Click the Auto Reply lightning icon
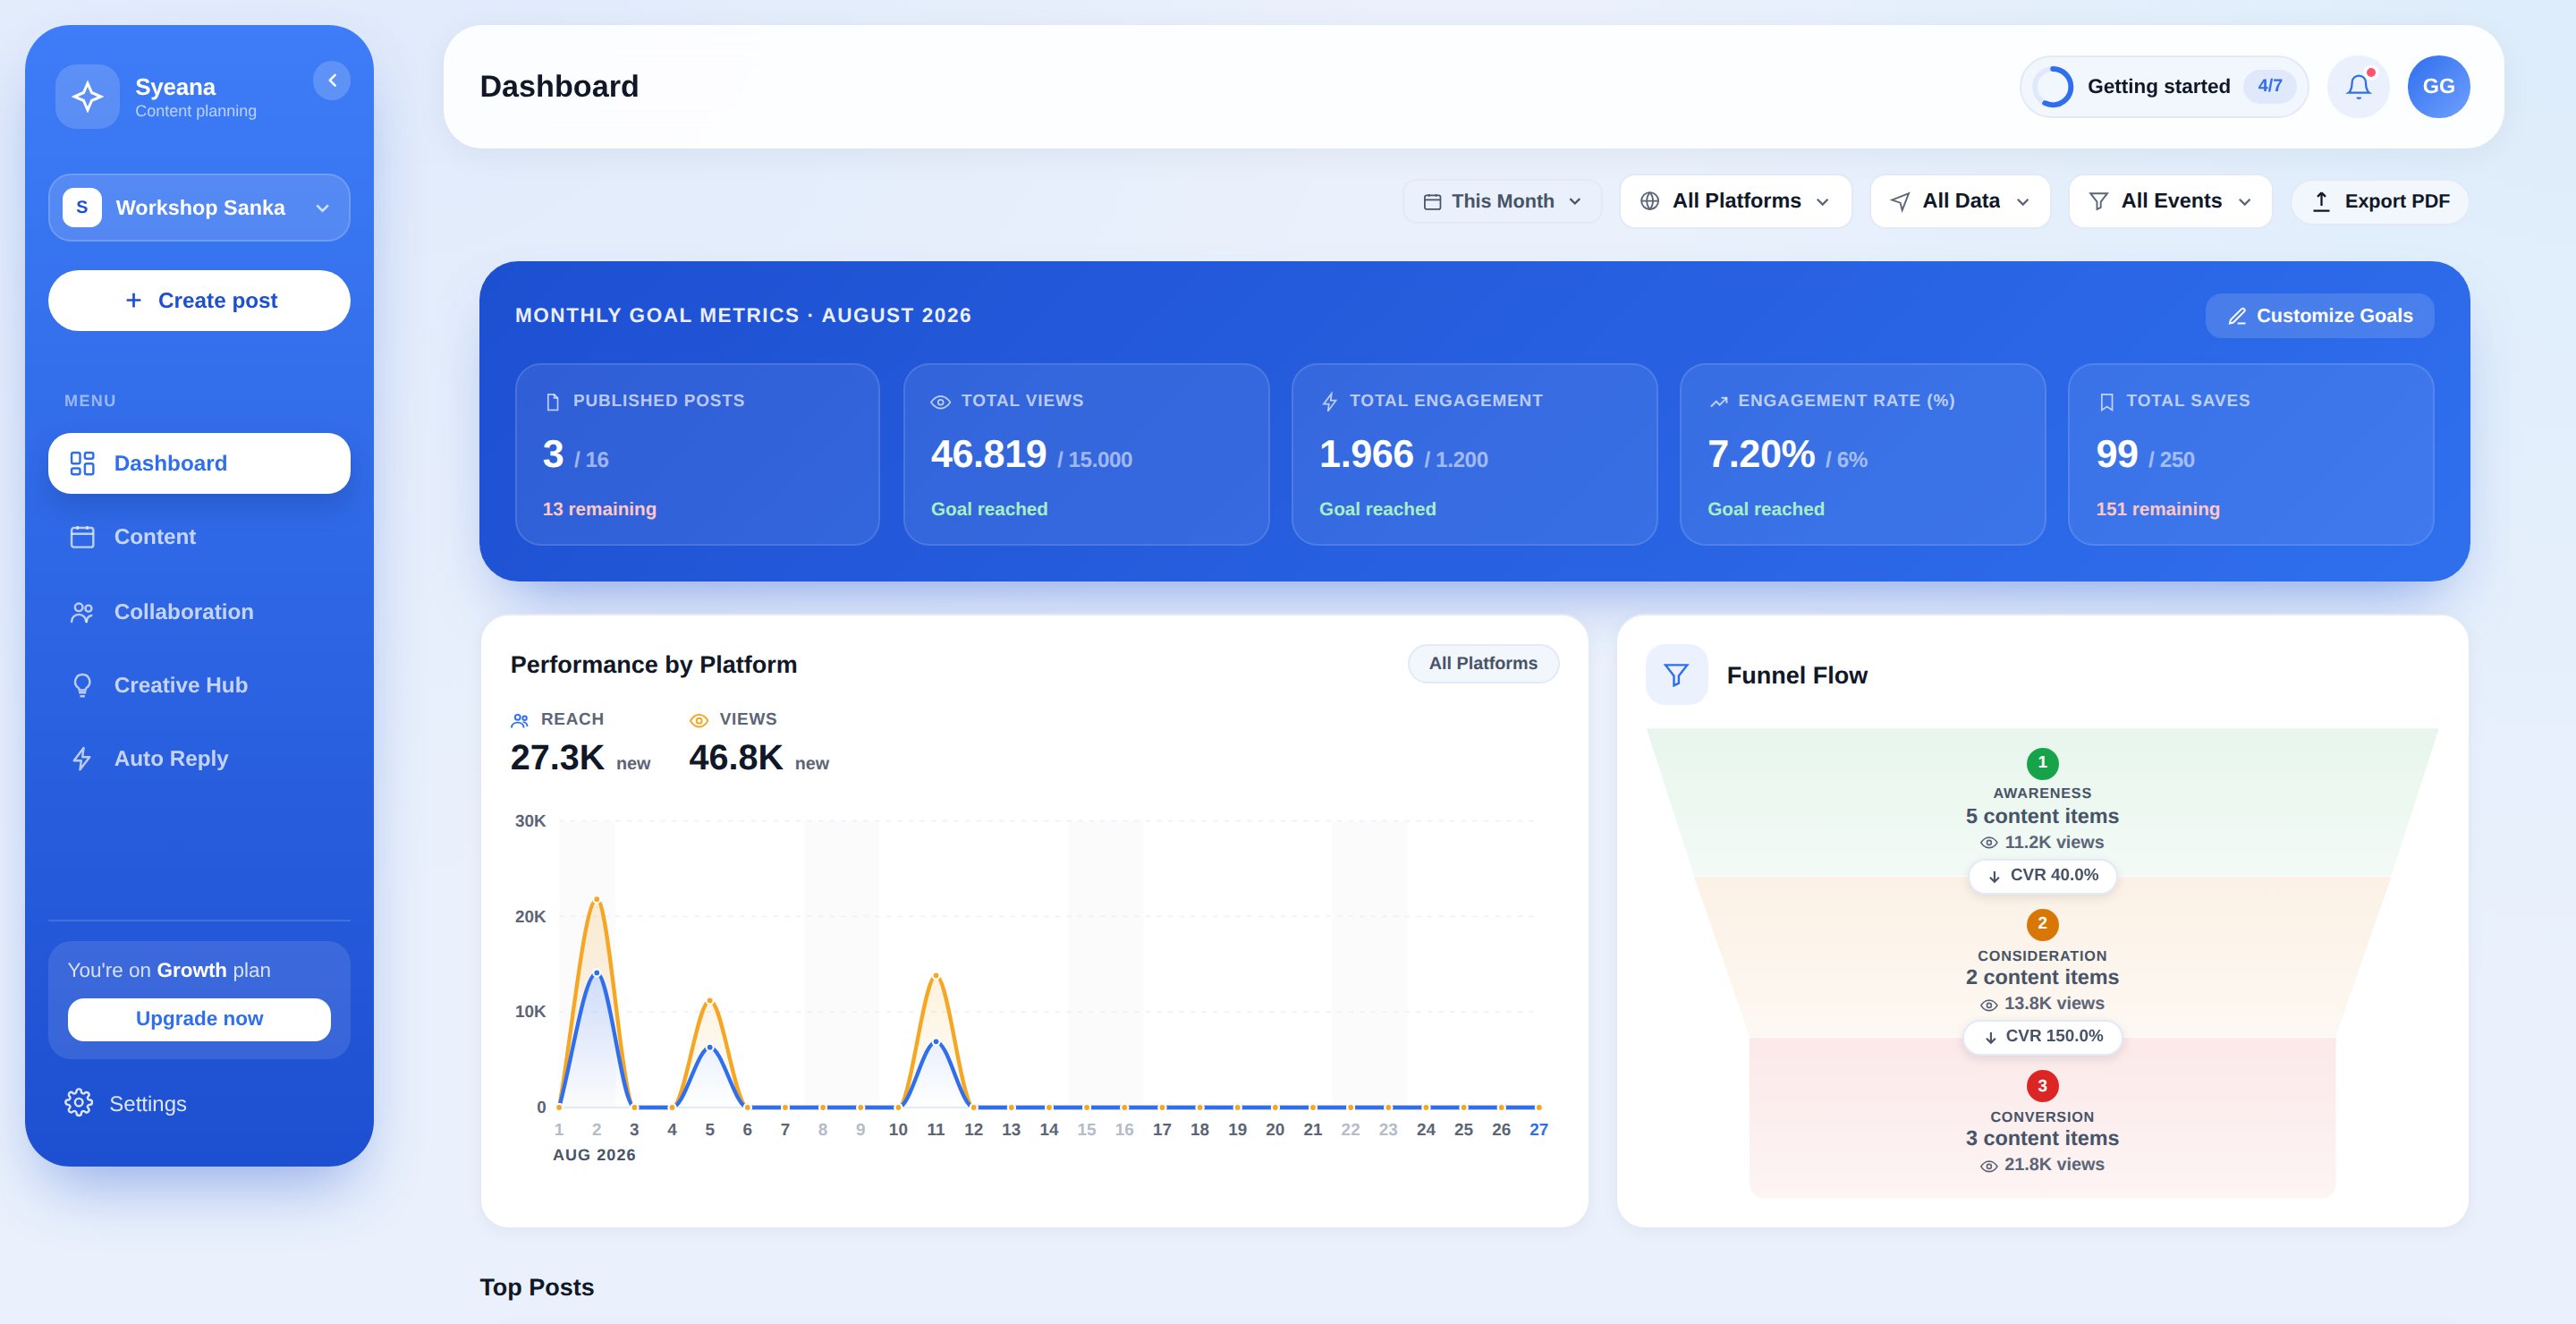Screen dimensions: 2576x1324 [x=82, y=759]
